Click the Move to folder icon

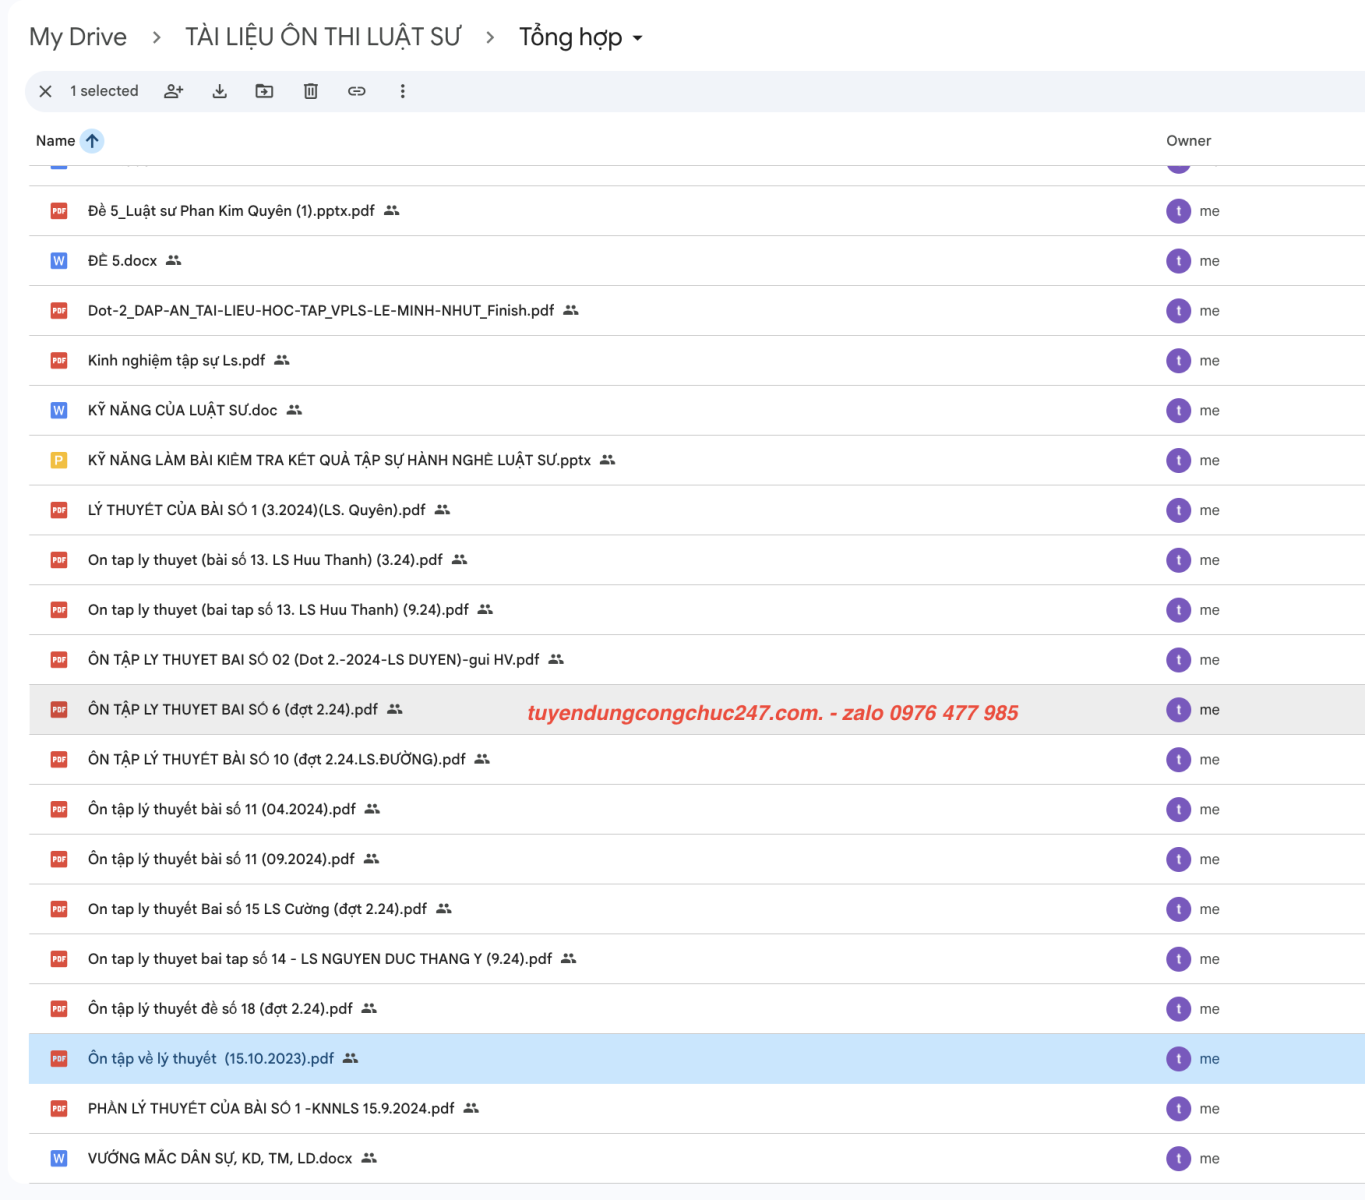pos(264,91)
